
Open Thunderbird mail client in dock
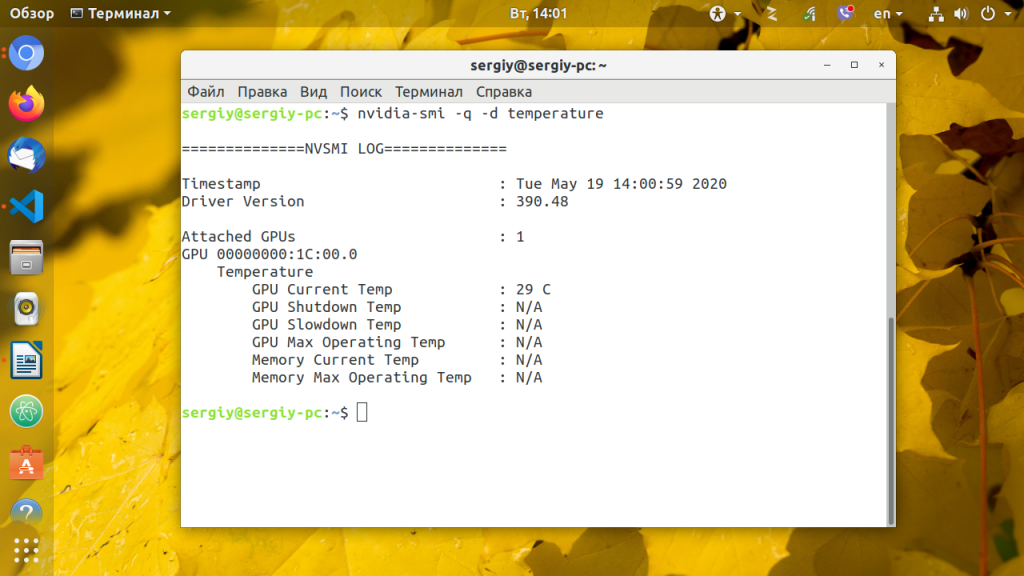[x=26, y=155]
